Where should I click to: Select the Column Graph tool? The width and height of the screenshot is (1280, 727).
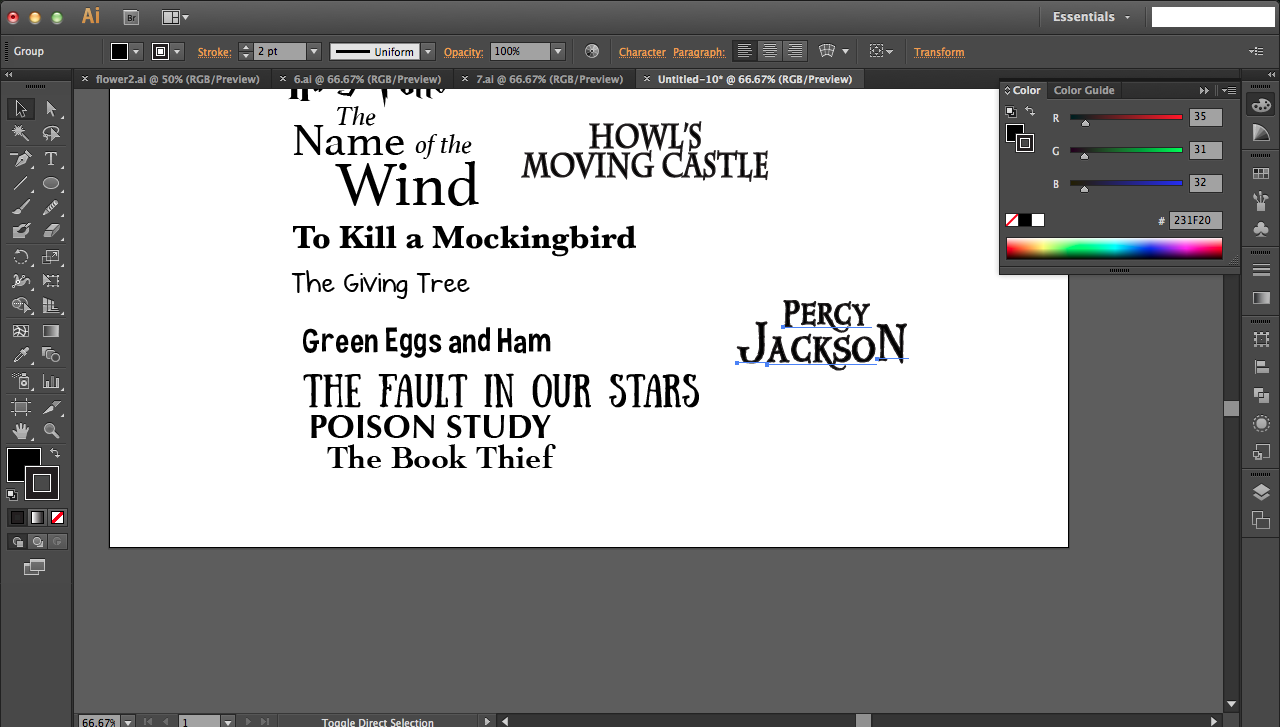tap(51, 381)
